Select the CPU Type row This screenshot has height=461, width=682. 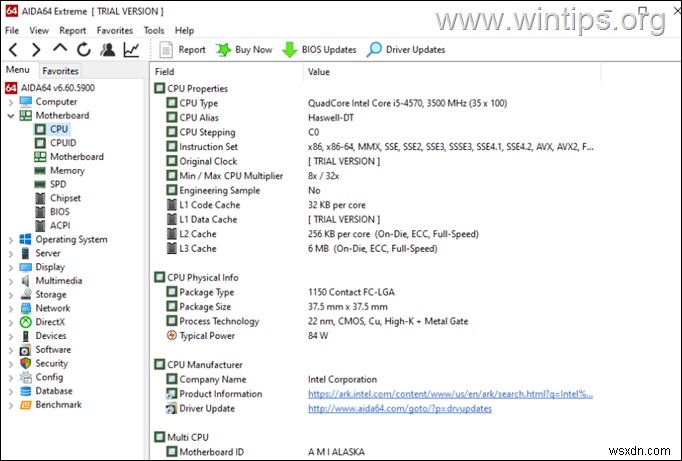[x=374, y=103]
